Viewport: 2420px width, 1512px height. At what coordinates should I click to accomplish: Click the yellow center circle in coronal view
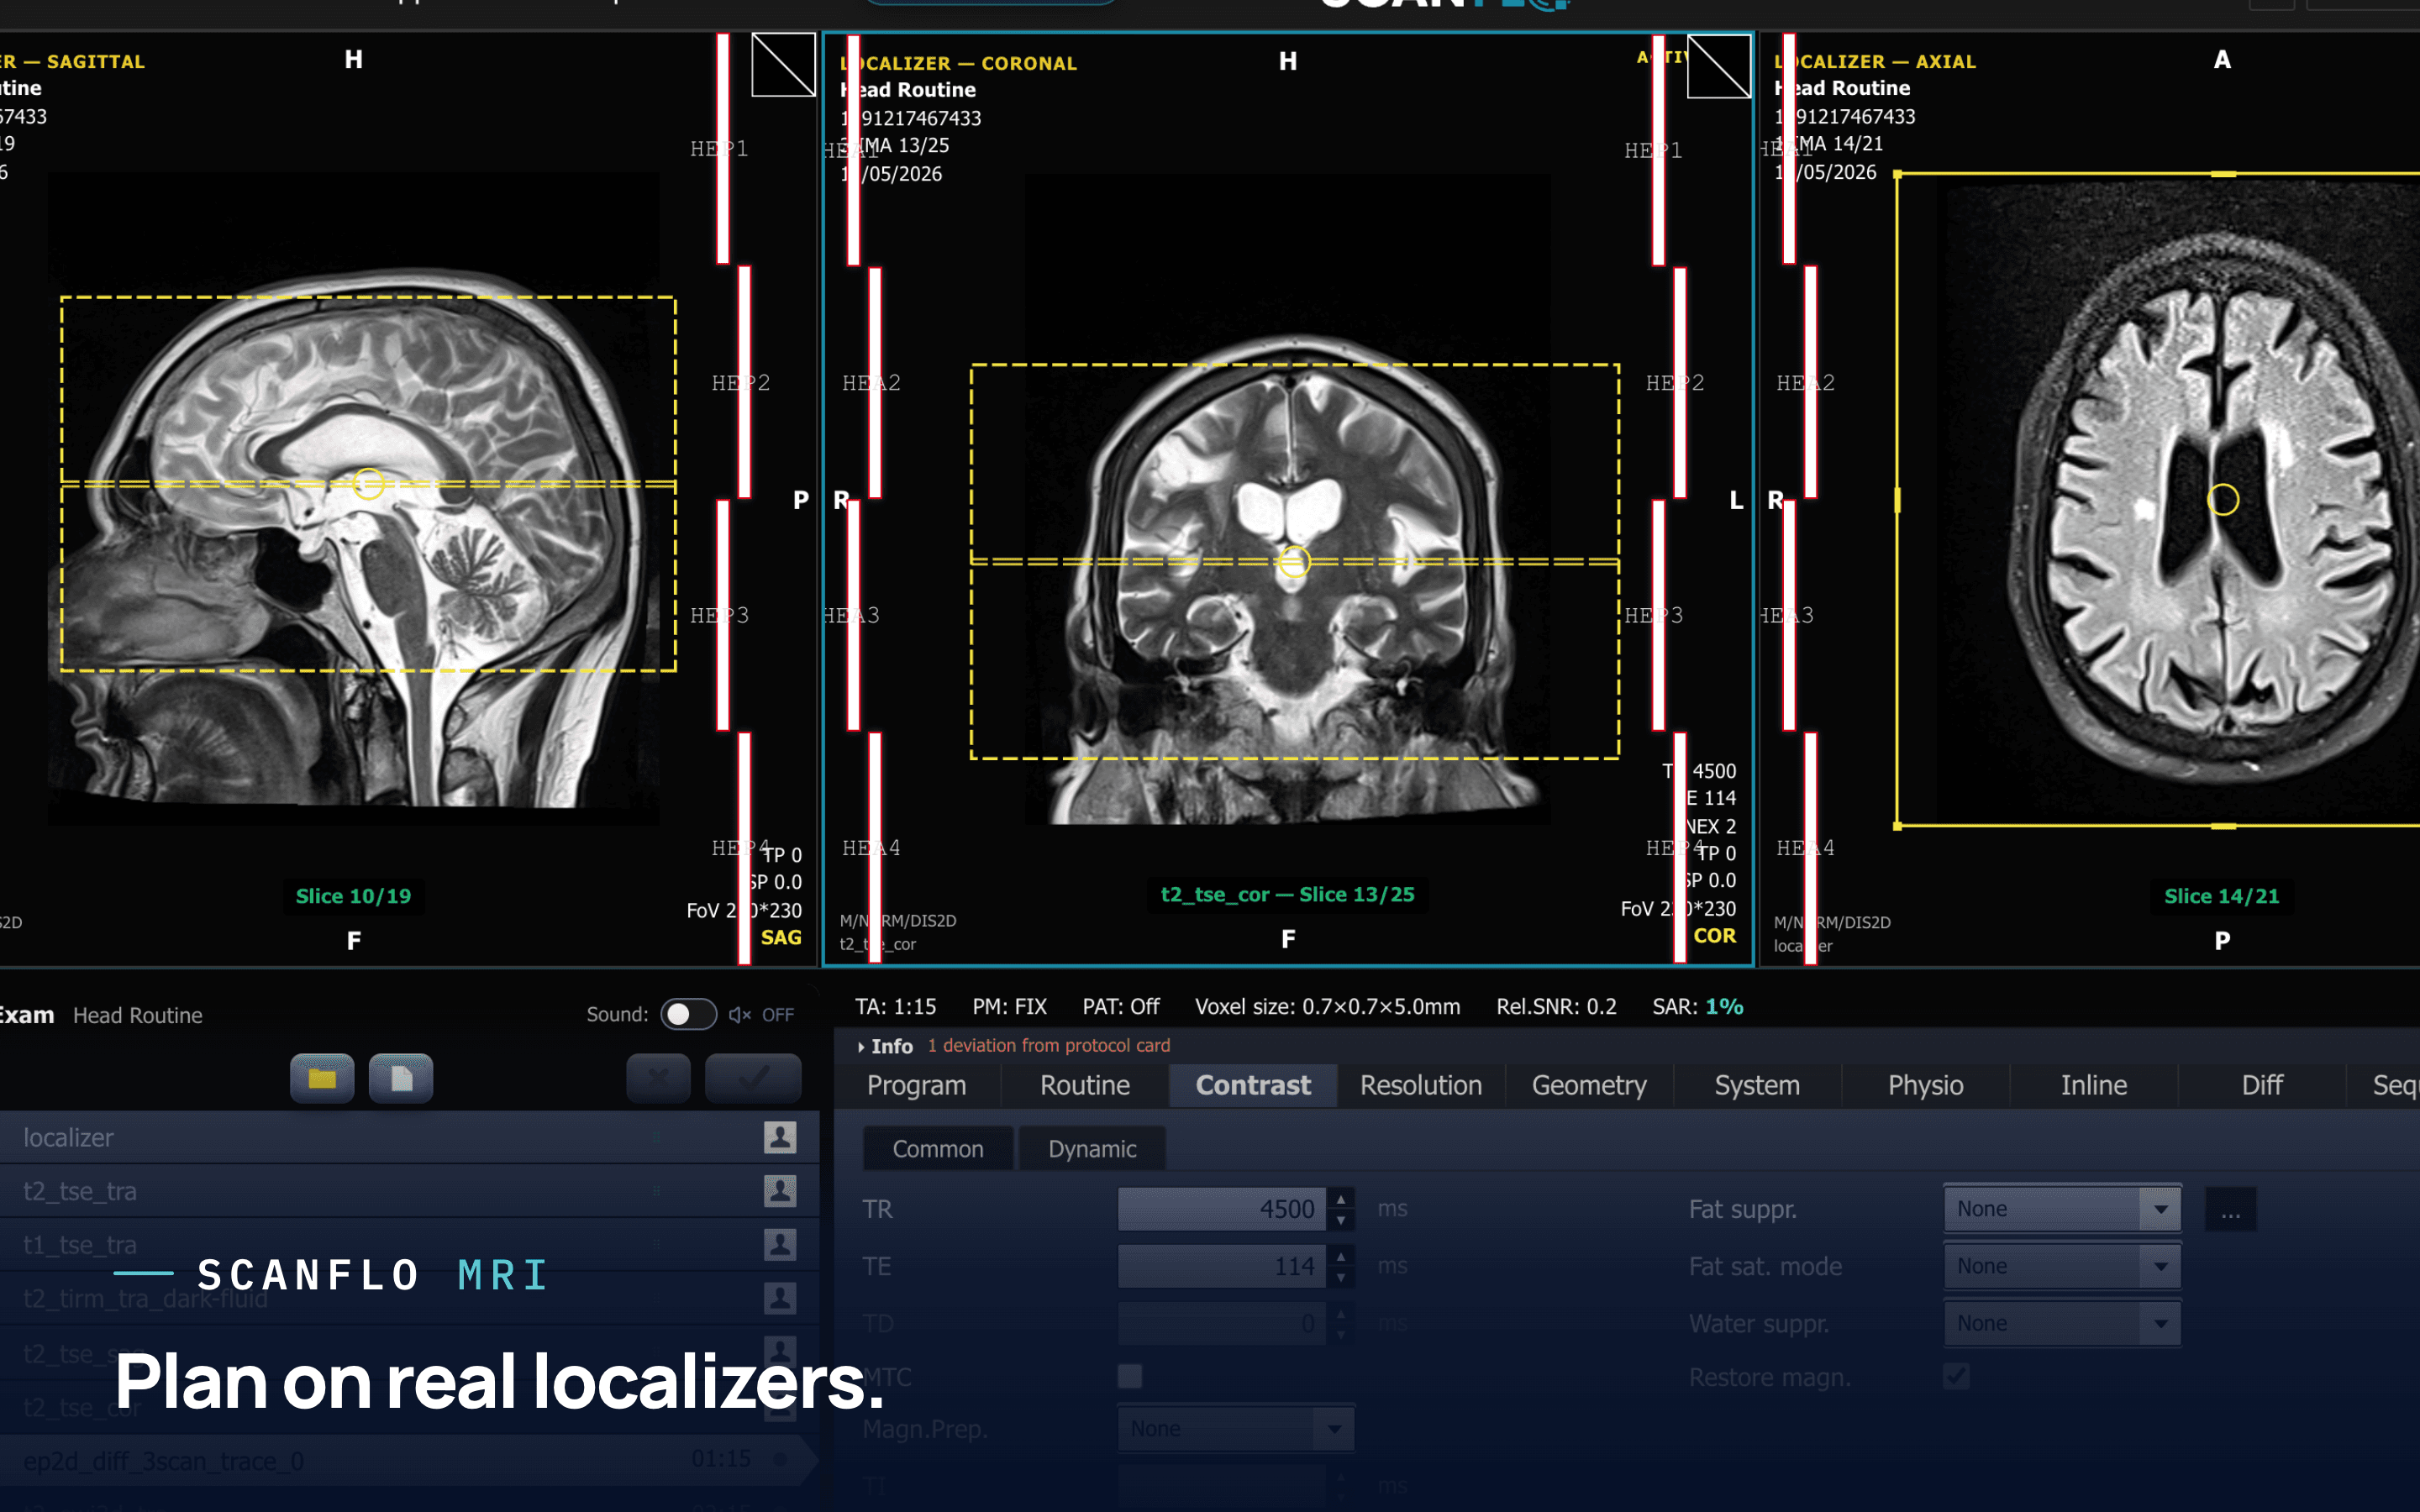1294,562
